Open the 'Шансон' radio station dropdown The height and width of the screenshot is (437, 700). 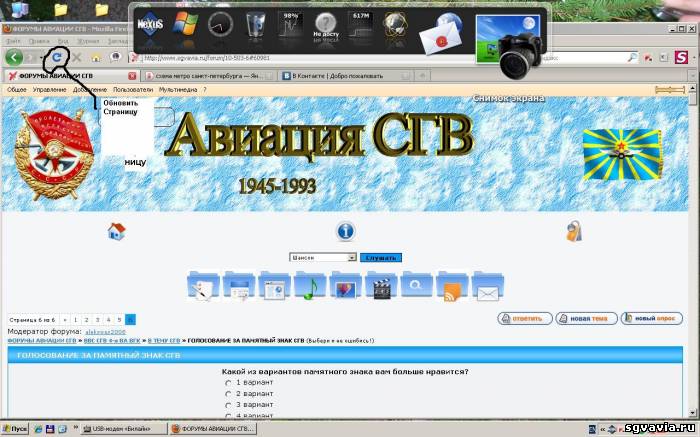click(x=323, y=257)
